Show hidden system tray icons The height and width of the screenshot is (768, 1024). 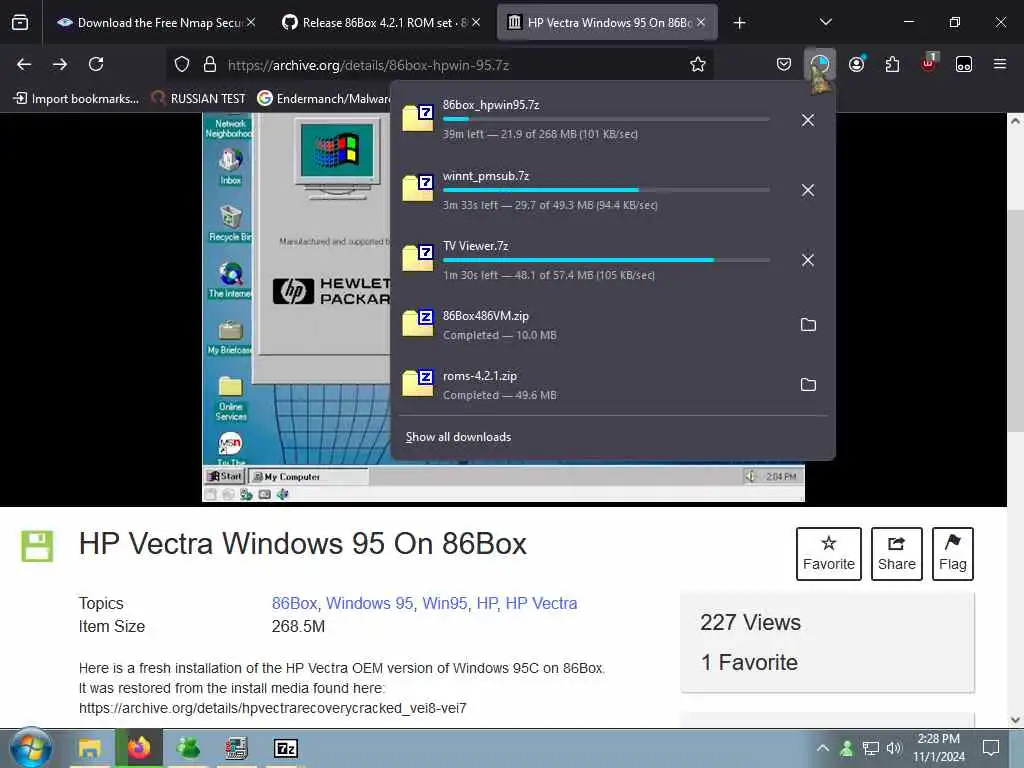coord(823,748)
